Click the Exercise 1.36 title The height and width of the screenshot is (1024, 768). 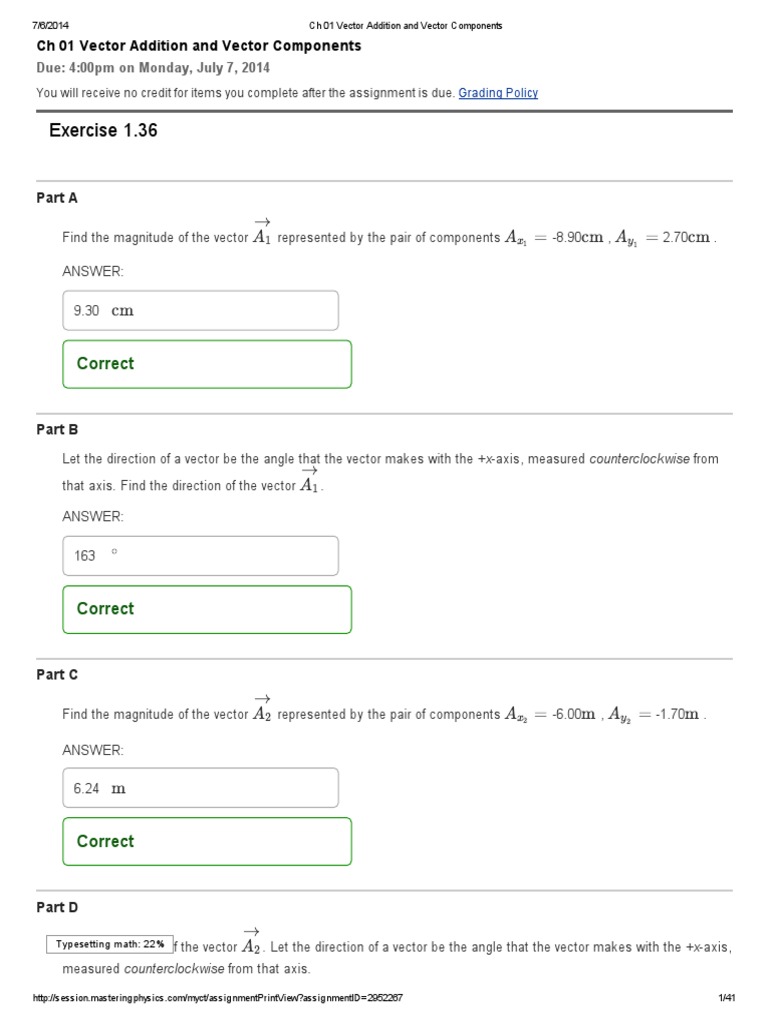tap(103, 131)
